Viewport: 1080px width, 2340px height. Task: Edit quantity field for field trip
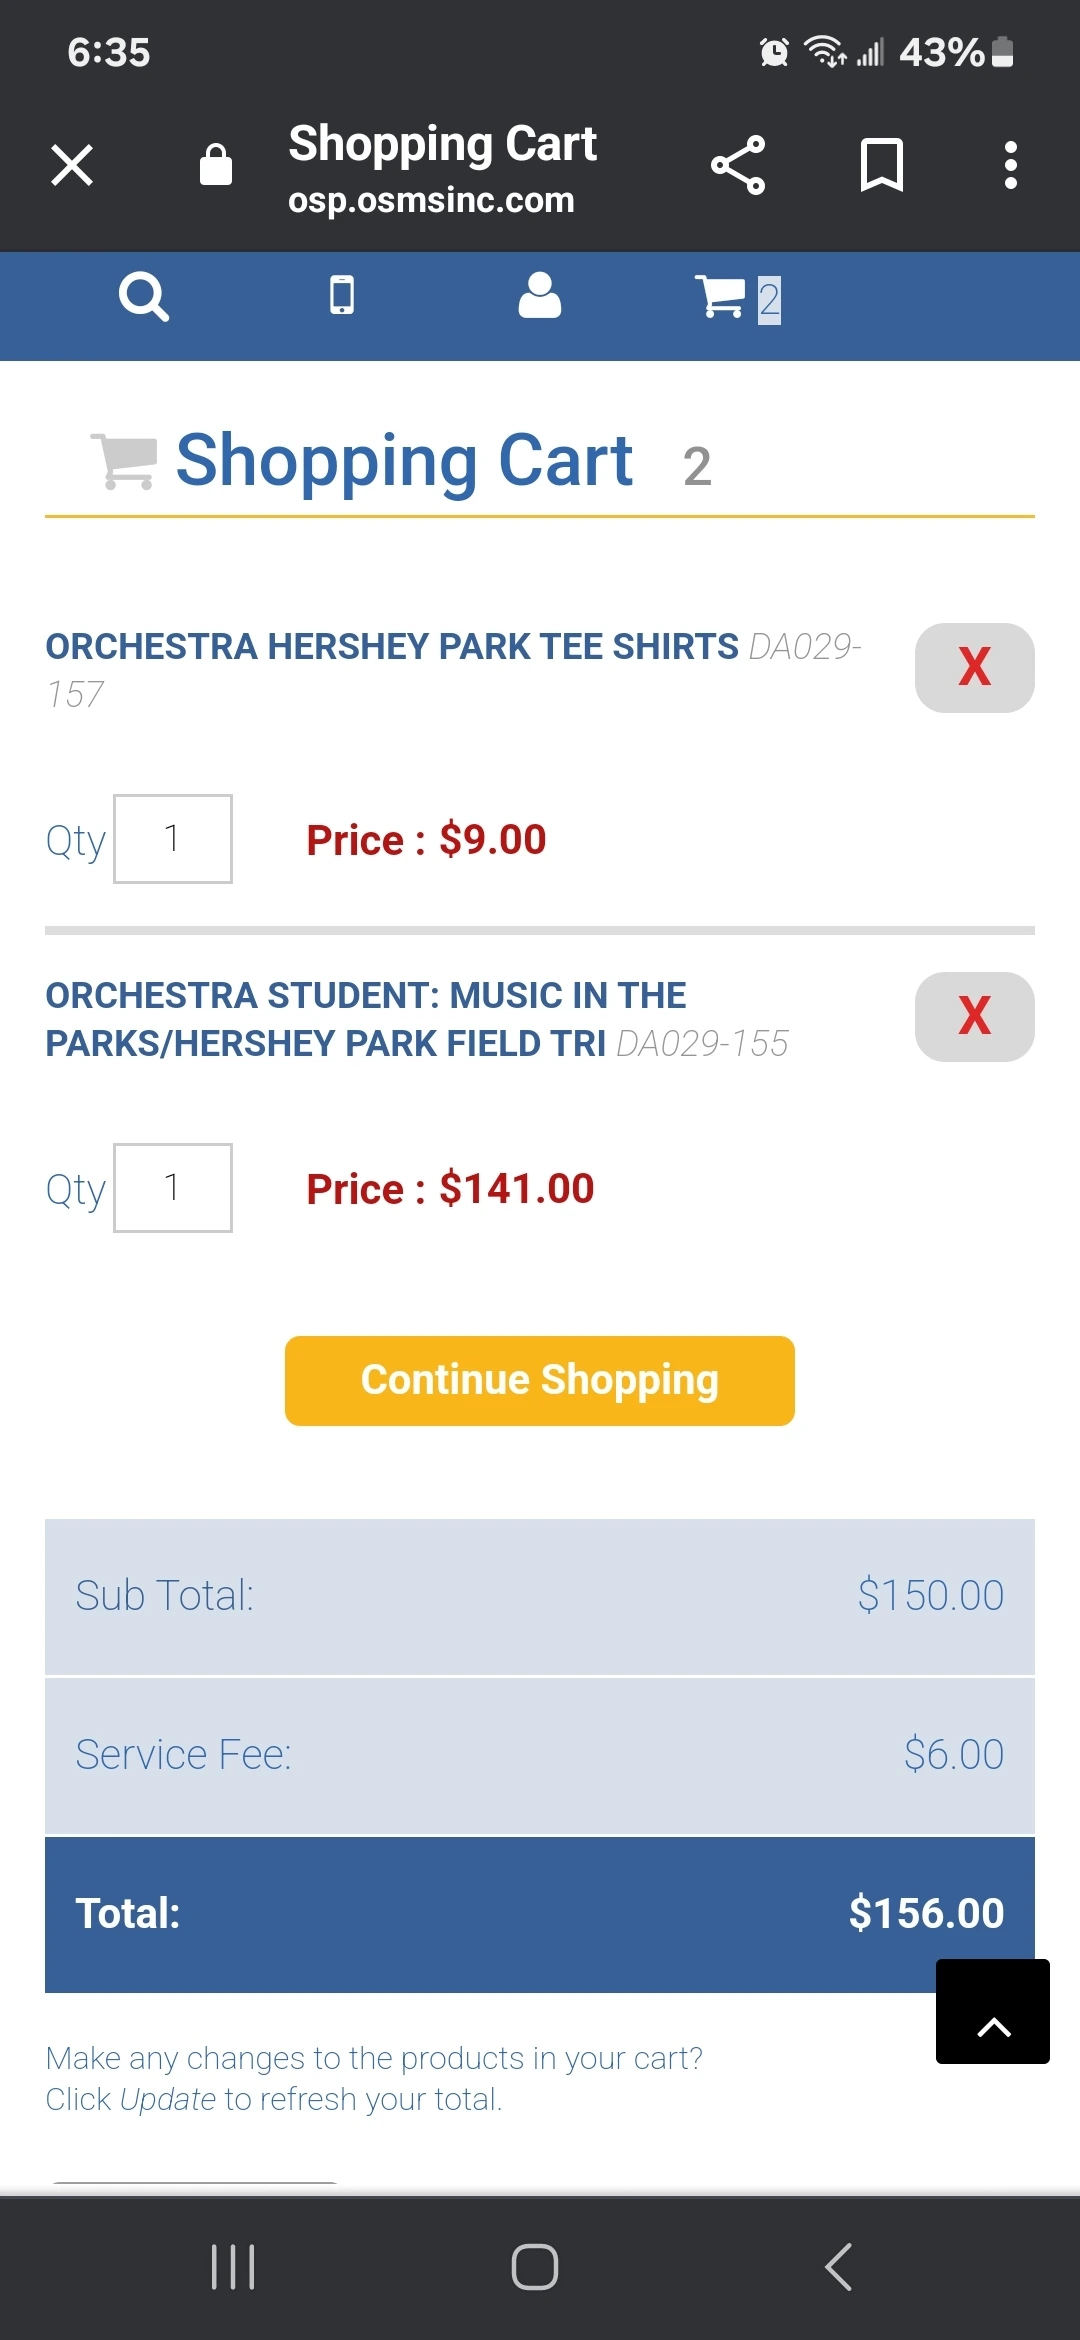click(173, 1188)
